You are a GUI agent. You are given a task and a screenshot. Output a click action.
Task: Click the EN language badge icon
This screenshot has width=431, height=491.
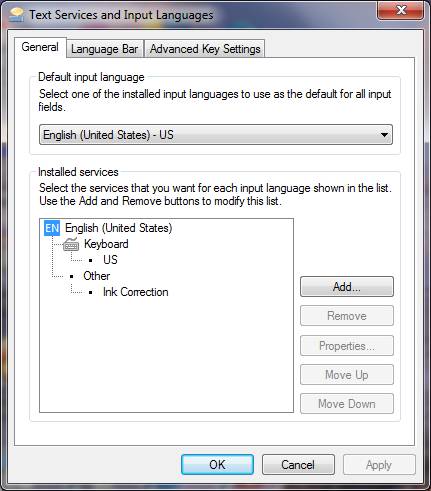pyautogui.click(x=52, y=228)
